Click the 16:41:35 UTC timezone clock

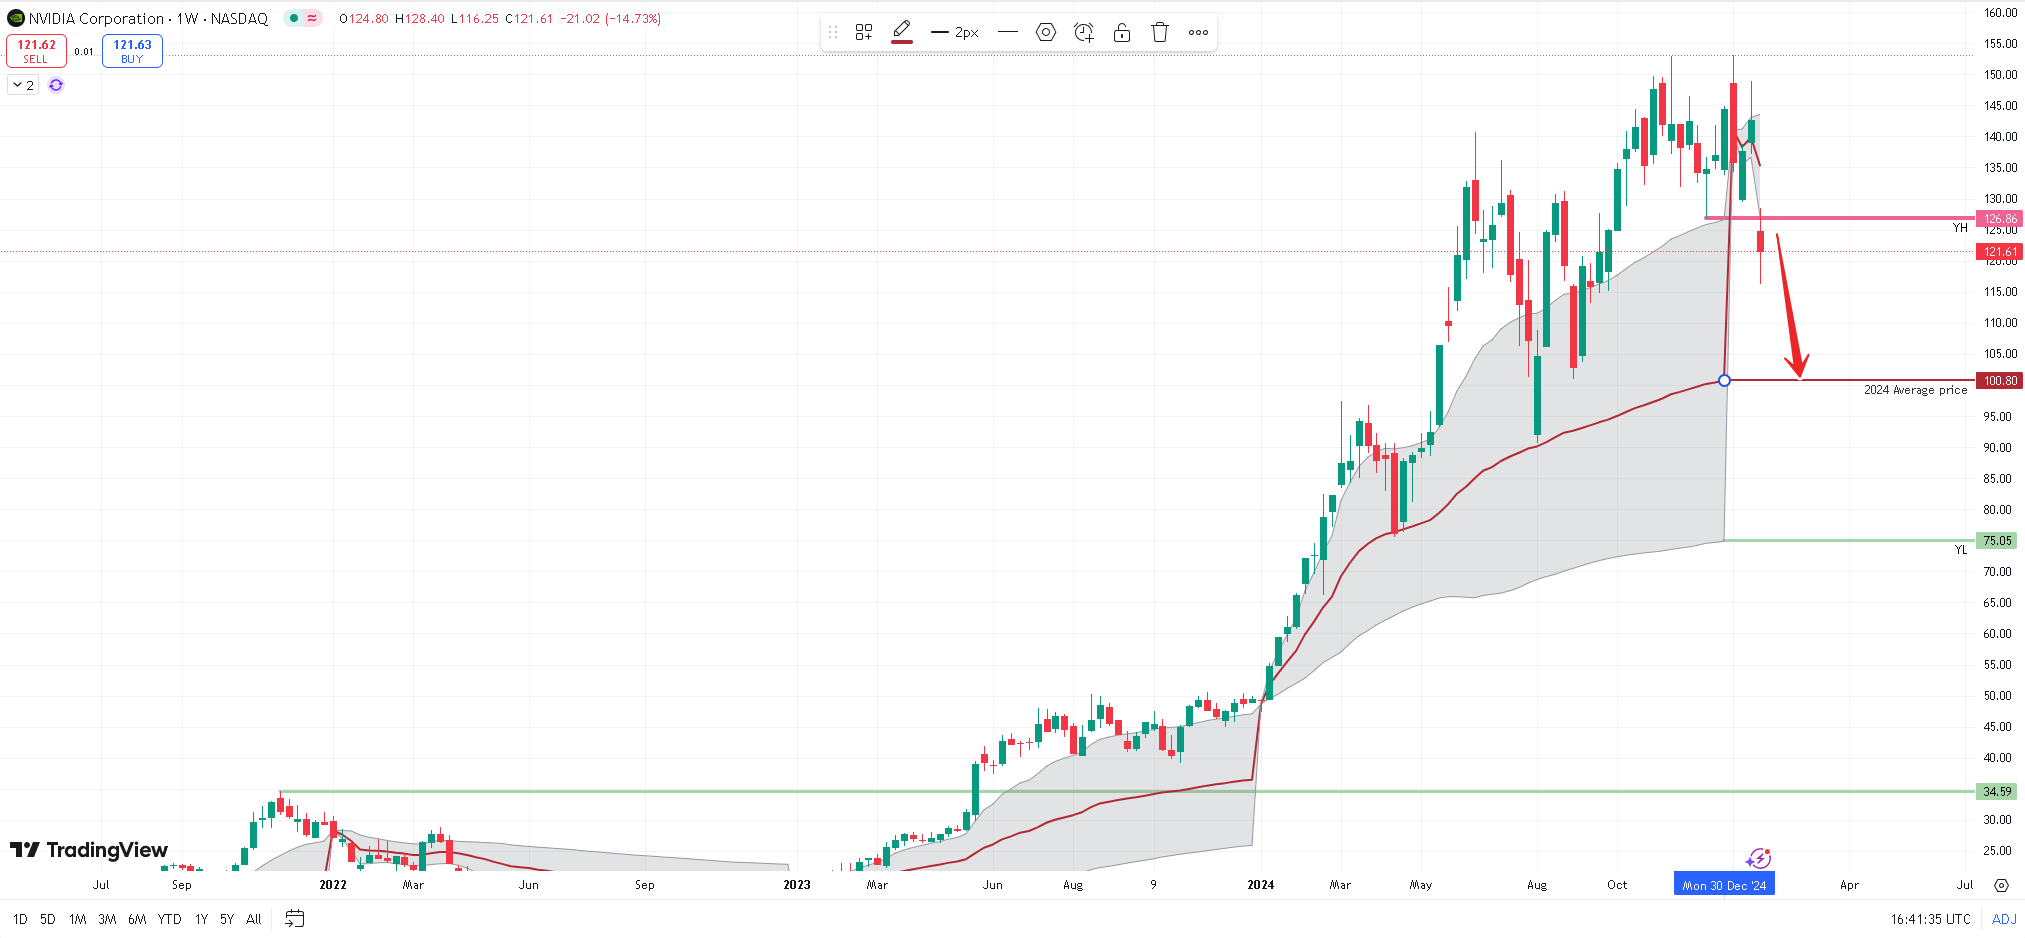pos(1930,919)
